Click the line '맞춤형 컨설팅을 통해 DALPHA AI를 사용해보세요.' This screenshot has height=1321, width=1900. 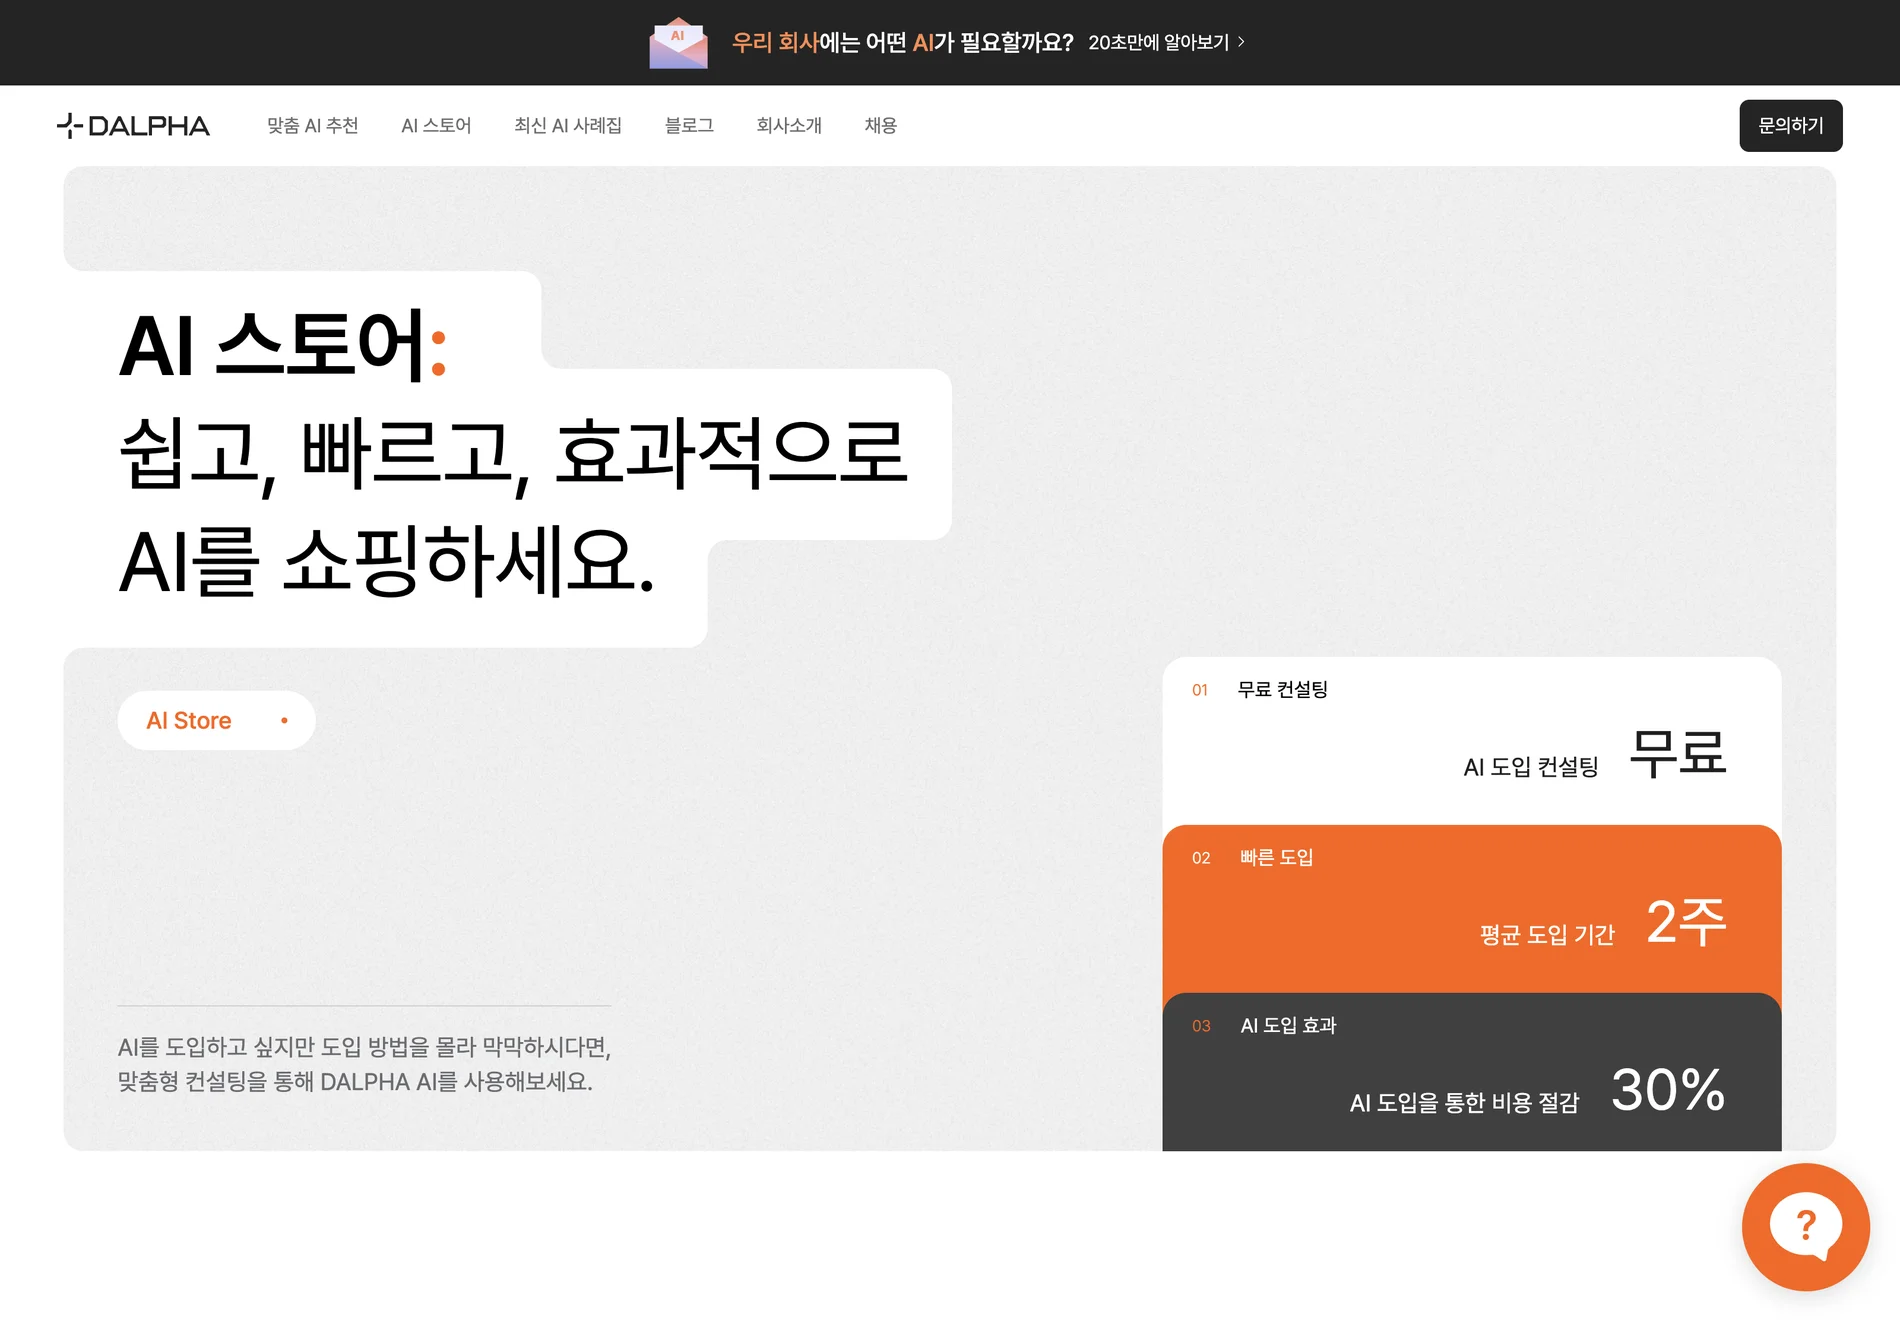[x=355, y=1082]
